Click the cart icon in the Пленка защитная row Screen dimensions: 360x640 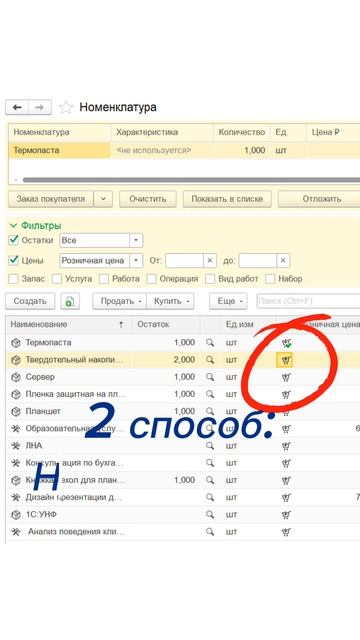tap(286, 394)
